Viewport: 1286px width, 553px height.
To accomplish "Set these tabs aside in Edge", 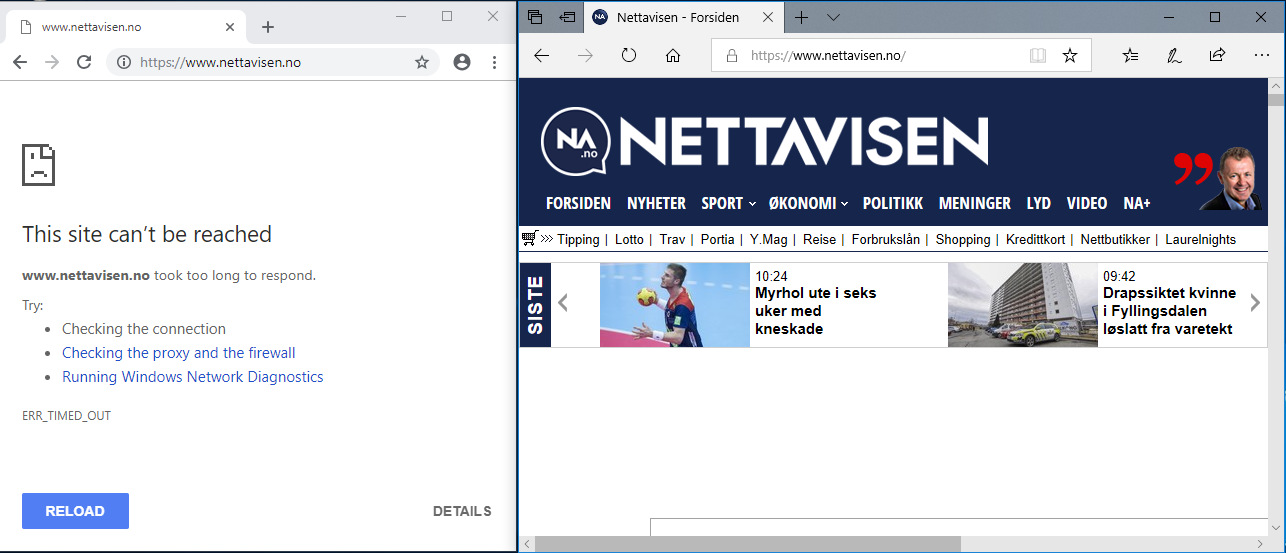I will 567,17.
